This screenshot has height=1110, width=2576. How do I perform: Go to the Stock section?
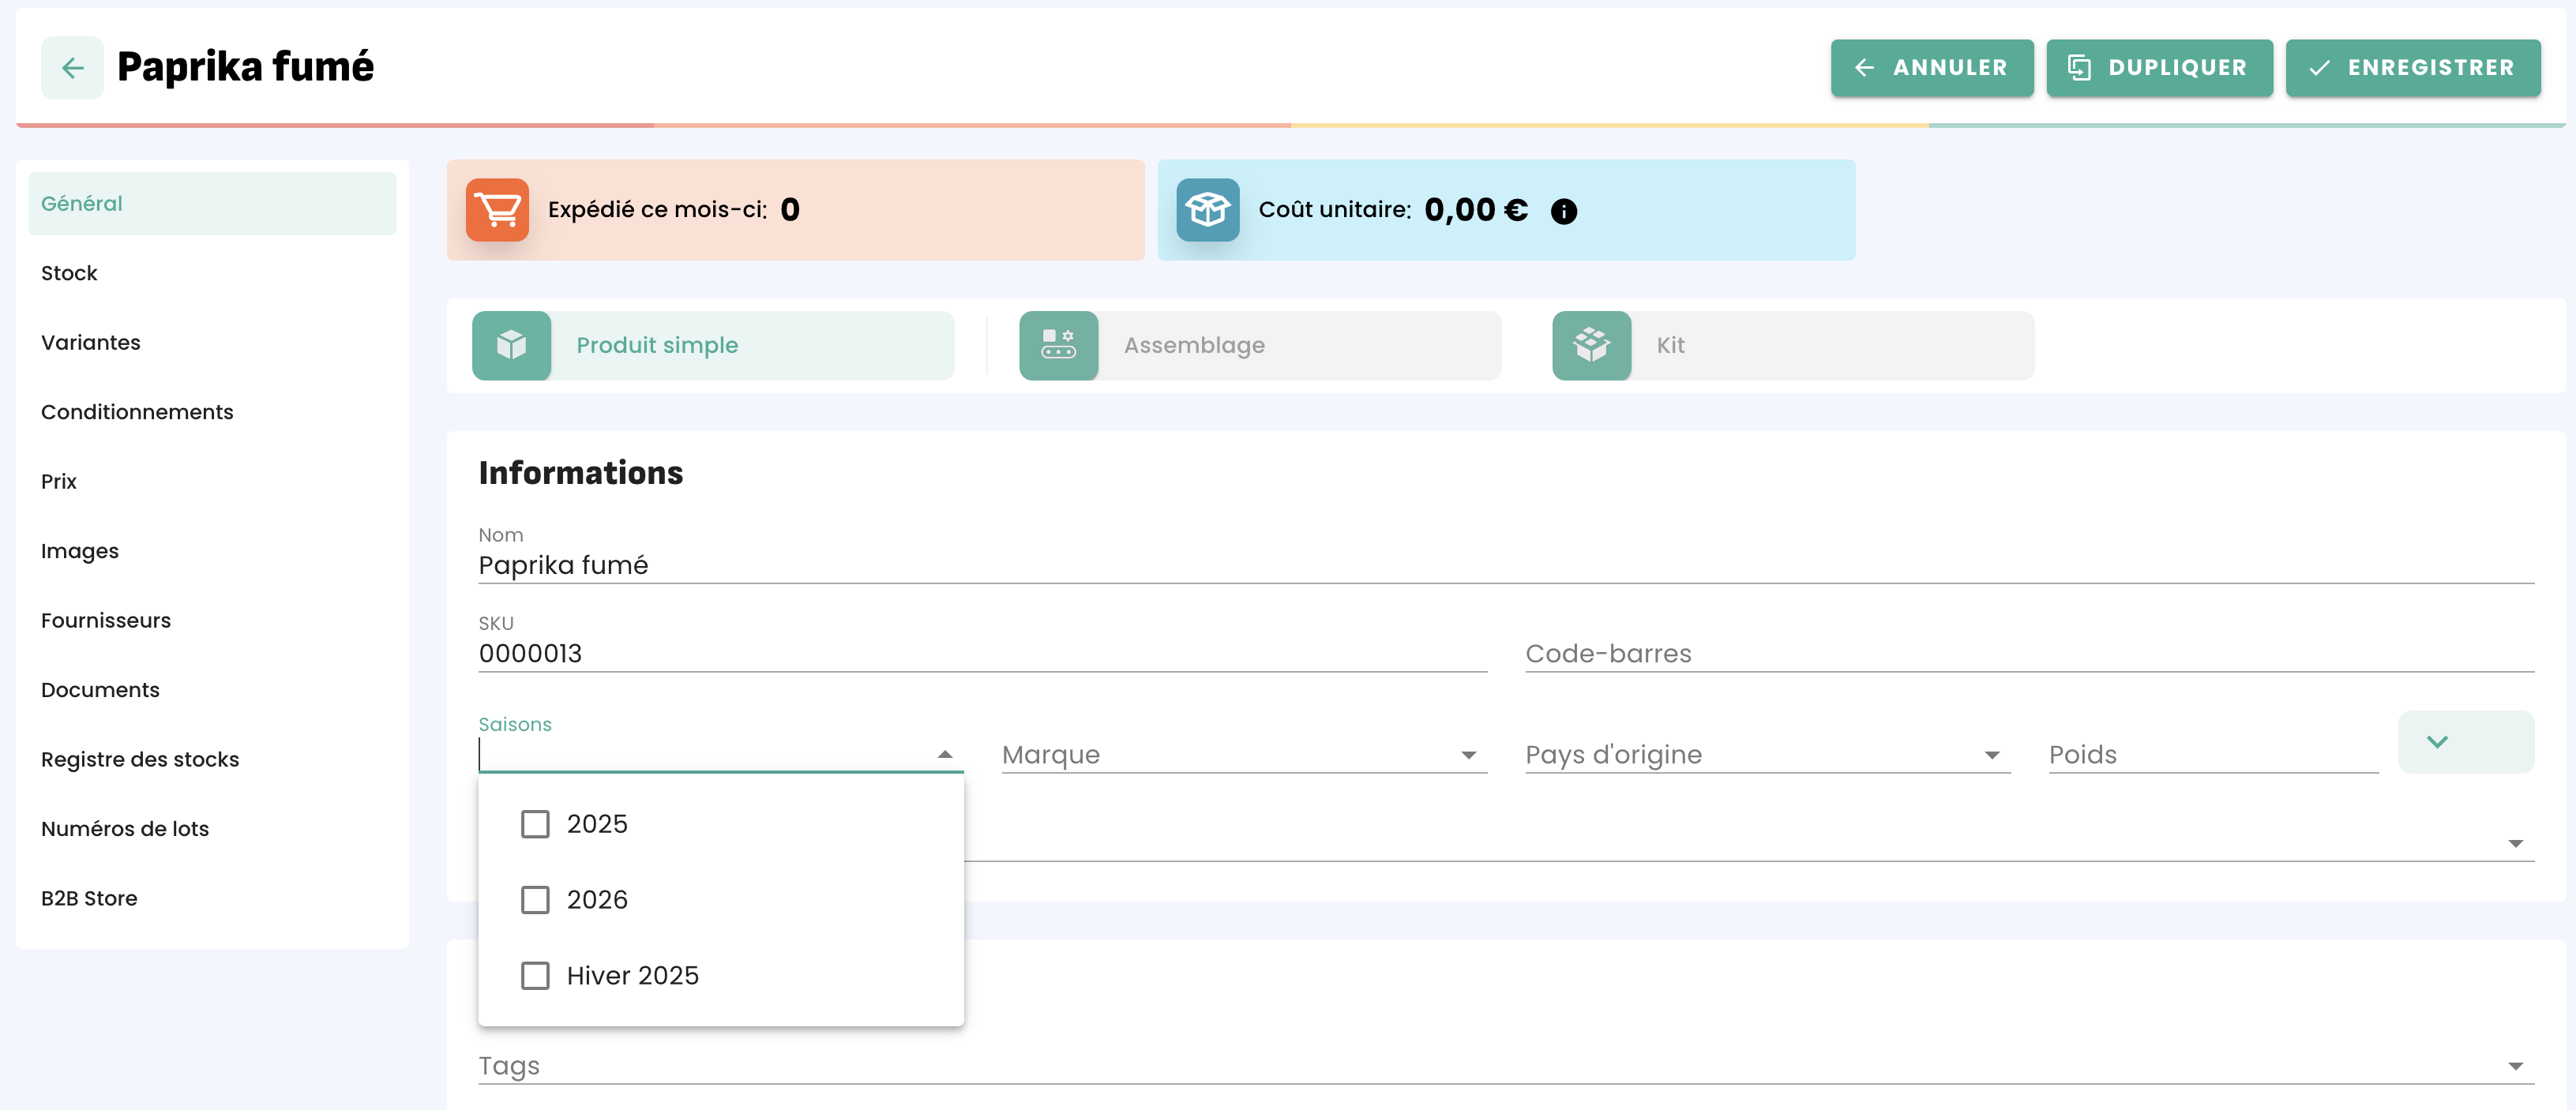pyautogui.click(x=69, y=273)
